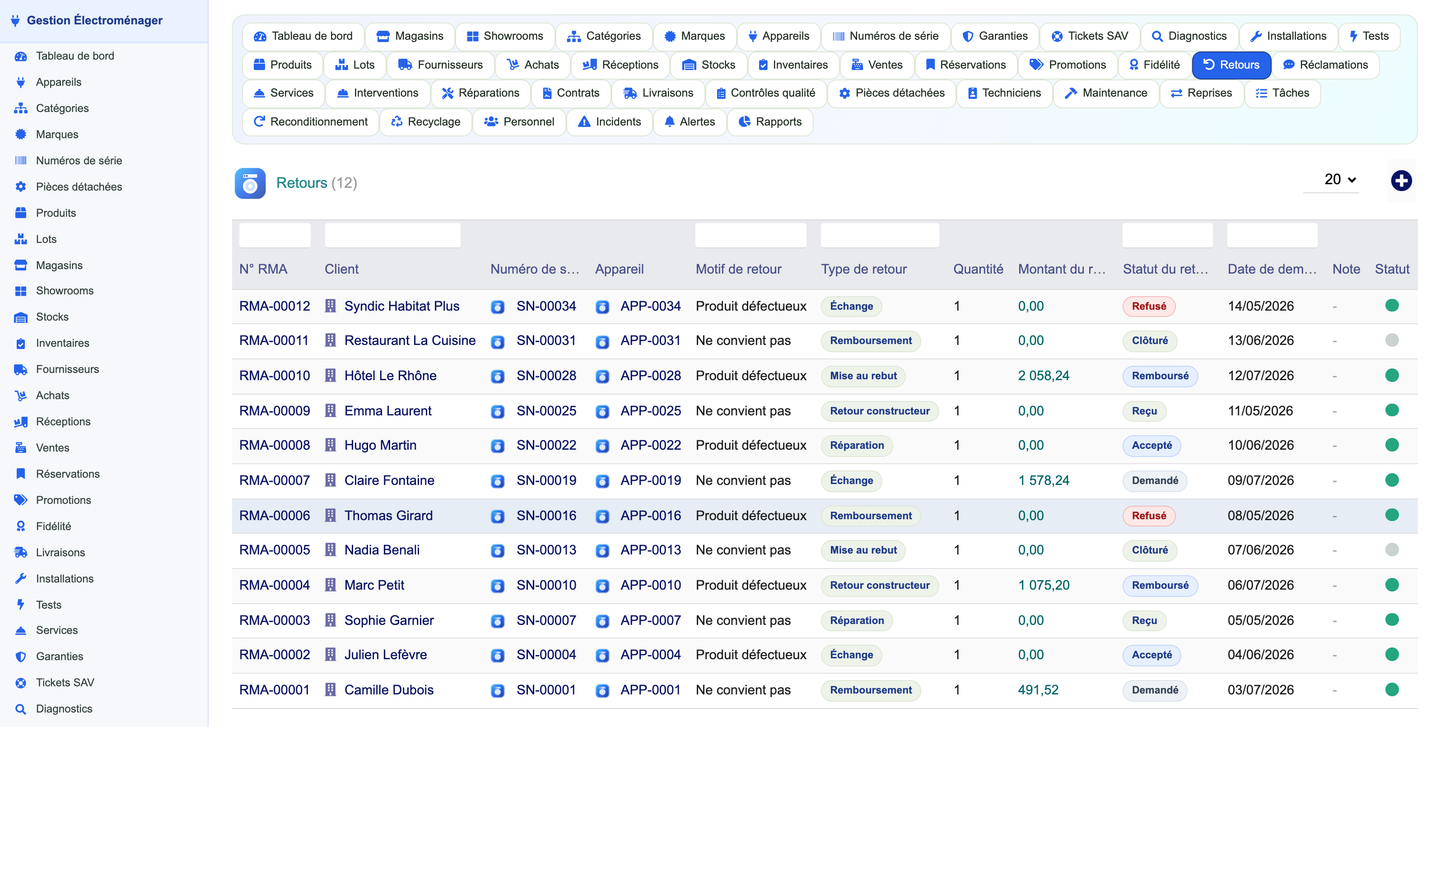Click the appliance icon beside APP-0016
Image resolution: width=1445 pixels, height=894 pixels.
coord(602,517)
